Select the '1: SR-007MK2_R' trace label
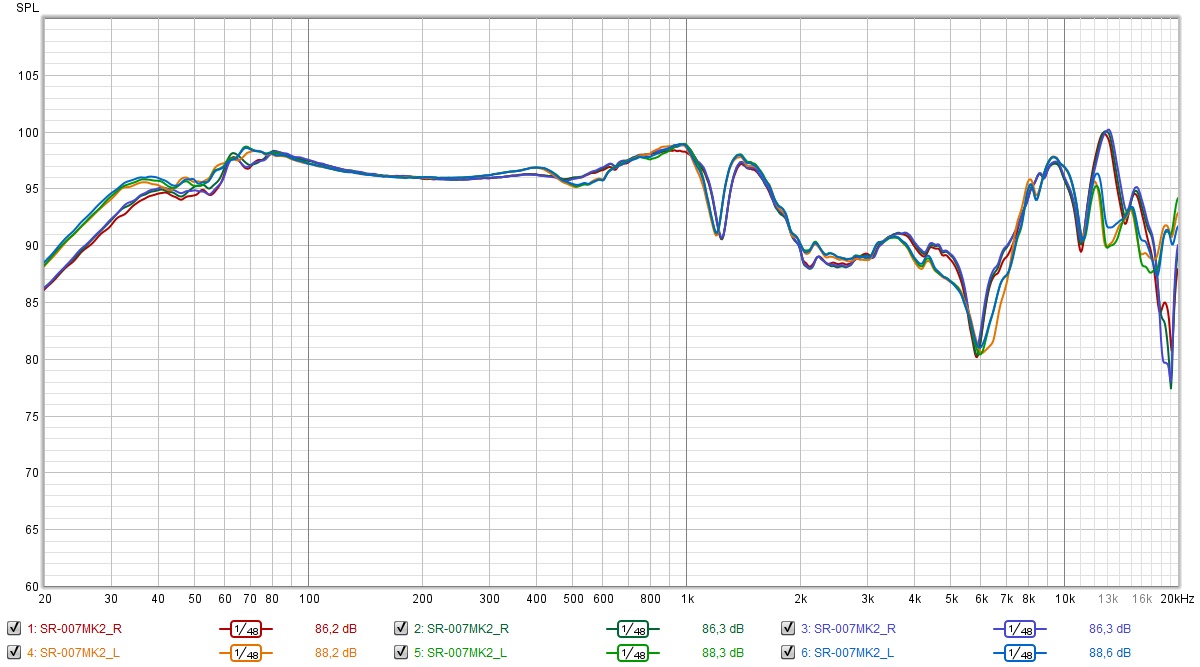This screenshot has height=667, width=1200. click(x=75, y=629)
